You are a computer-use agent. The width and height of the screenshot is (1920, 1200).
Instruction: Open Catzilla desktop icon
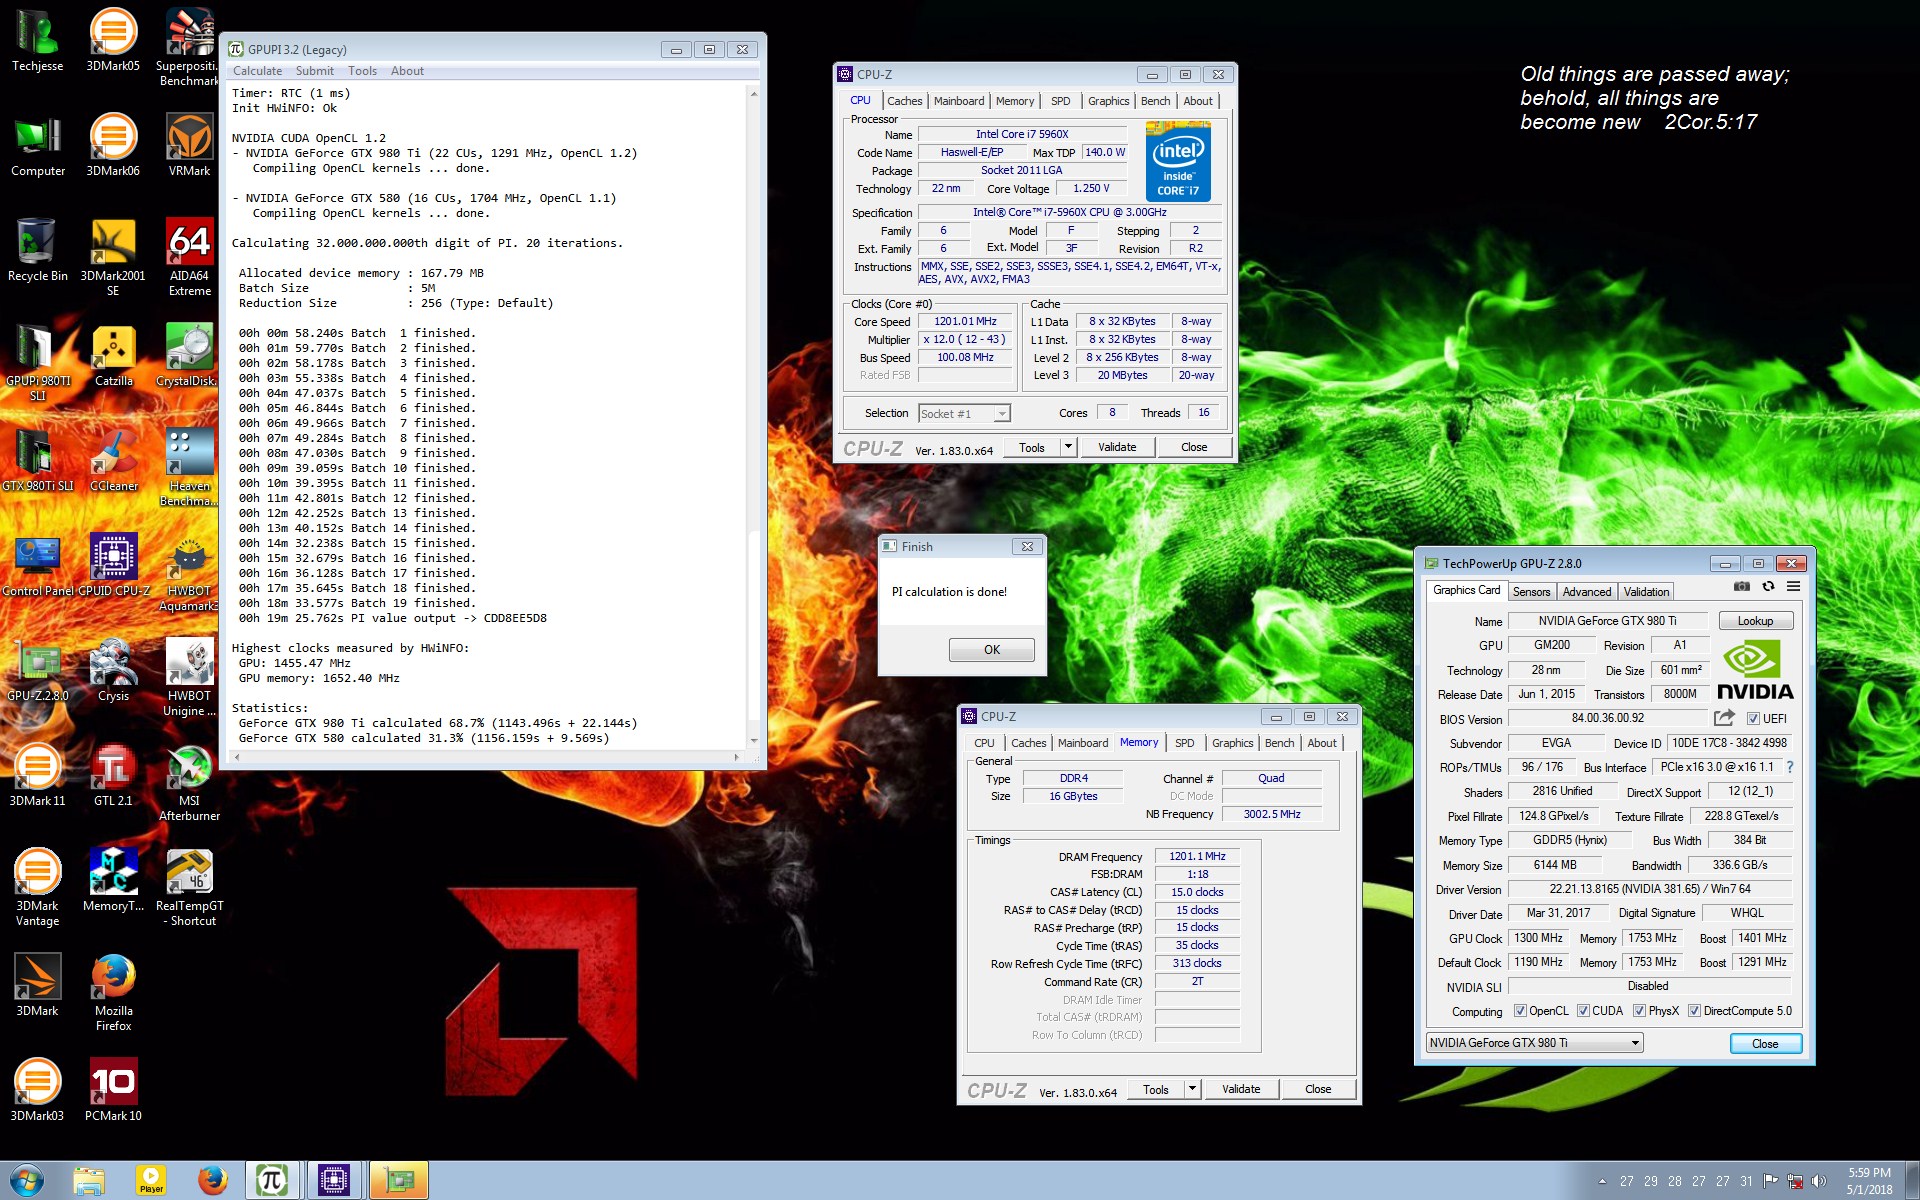pos(113,355)
